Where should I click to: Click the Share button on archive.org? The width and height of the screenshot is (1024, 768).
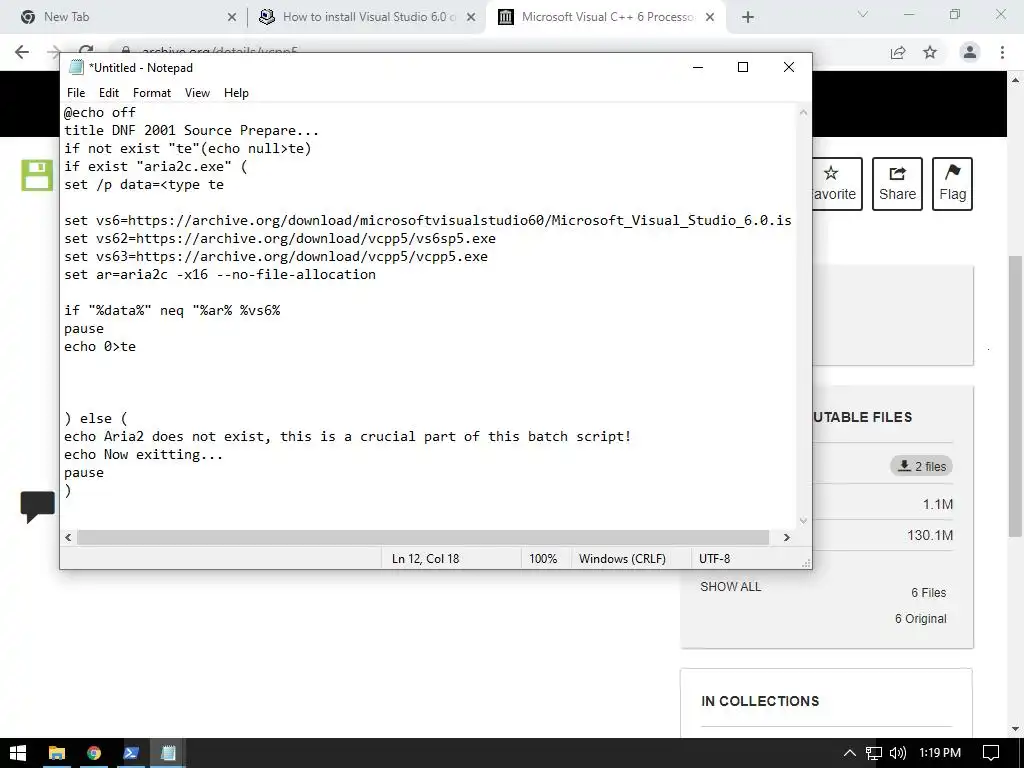(x=897, y=184)
